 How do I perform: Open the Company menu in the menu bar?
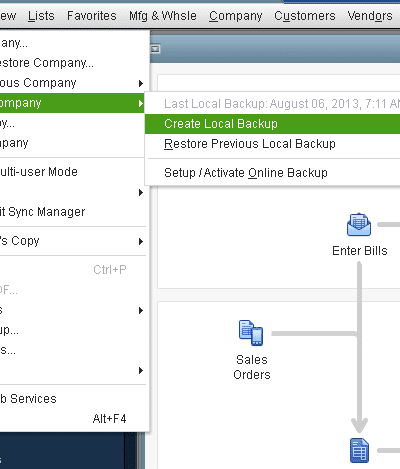tap(236, 16)
